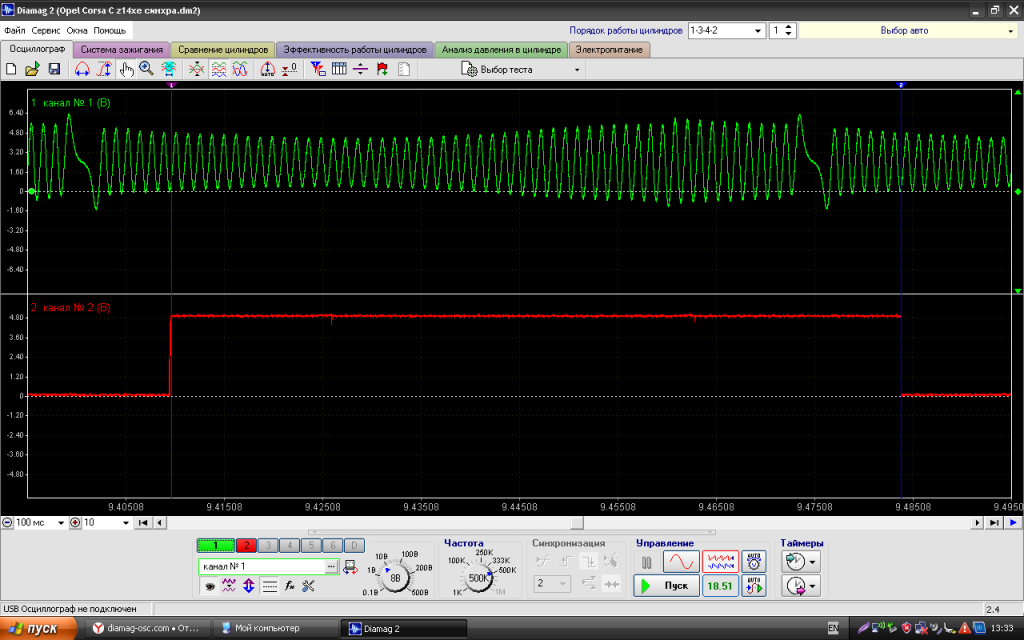Select the horizontal measurement cursor tool

tap(82, 69)
